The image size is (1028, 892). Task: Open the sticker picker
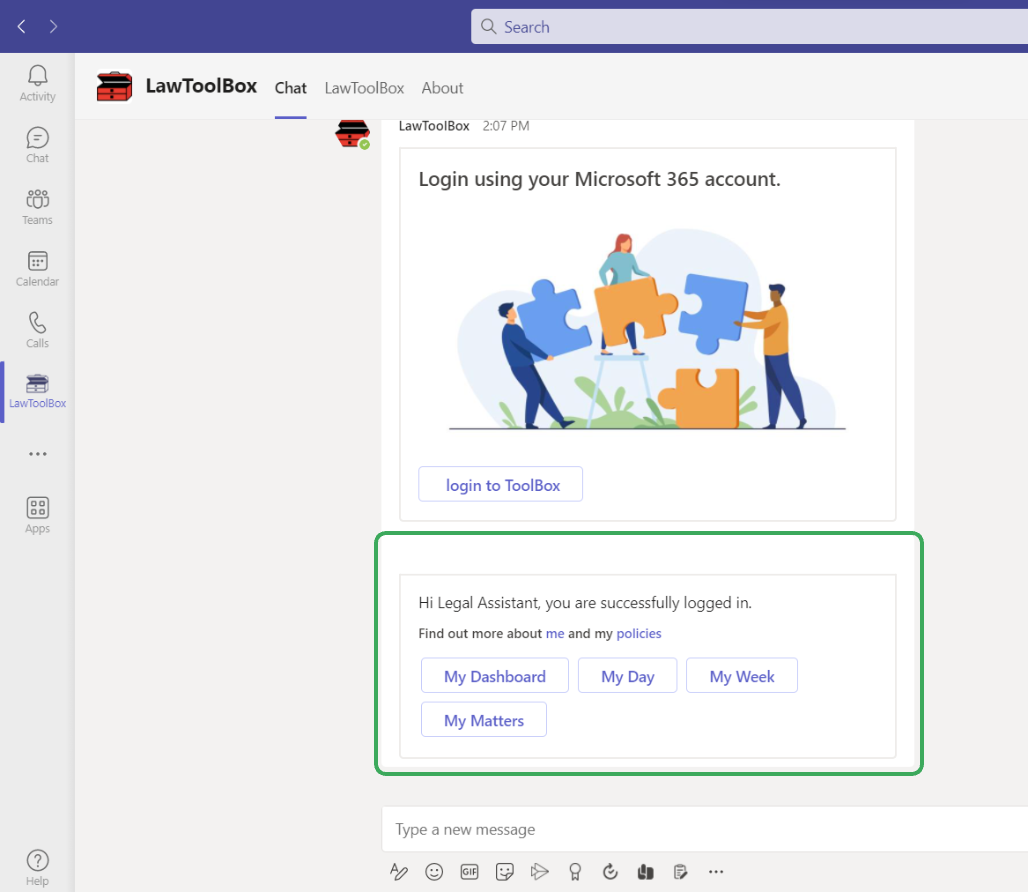(505, 872)
